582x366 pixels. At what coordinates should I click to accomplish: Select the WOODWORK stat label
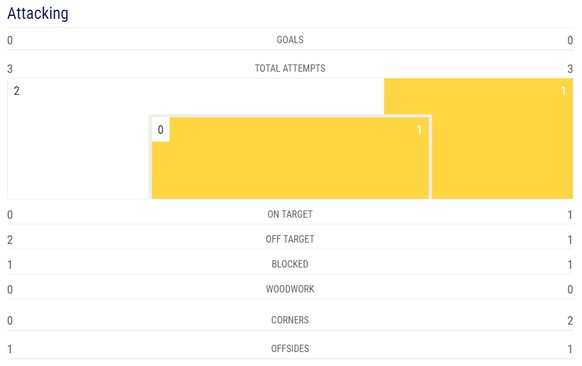click(x=290, y=289)
